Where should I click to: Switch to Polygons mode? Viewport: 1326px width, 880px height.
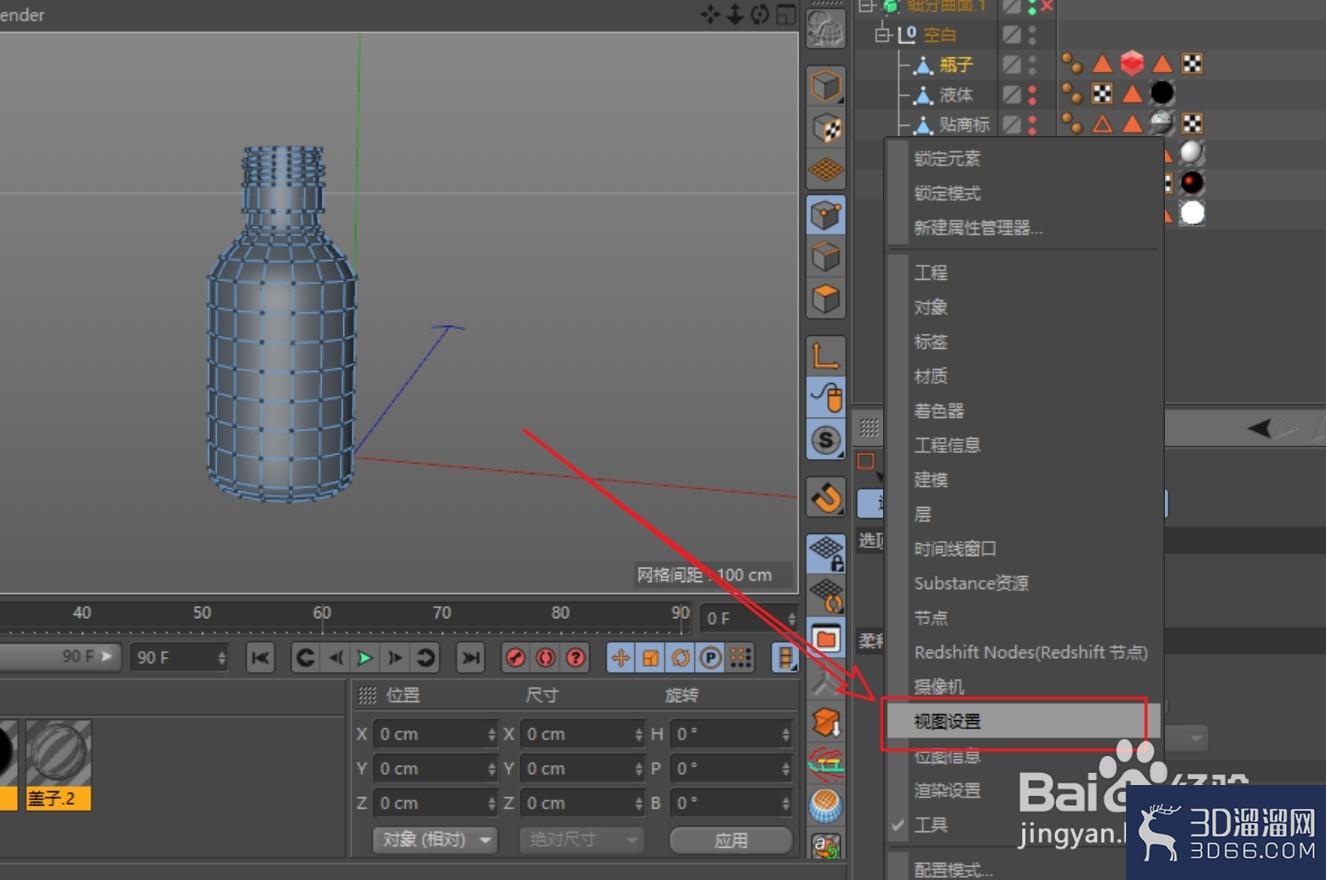[826, 298]
